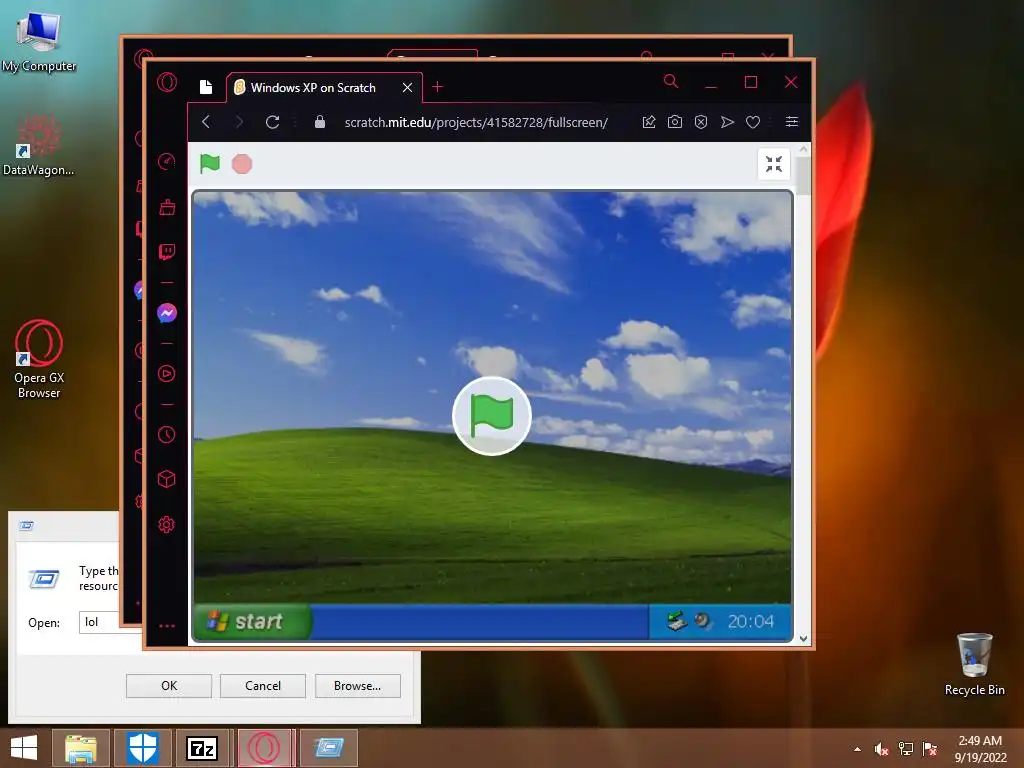Open the start page document icon
The image size is (1024, 768).
click(x=206, y=87)
